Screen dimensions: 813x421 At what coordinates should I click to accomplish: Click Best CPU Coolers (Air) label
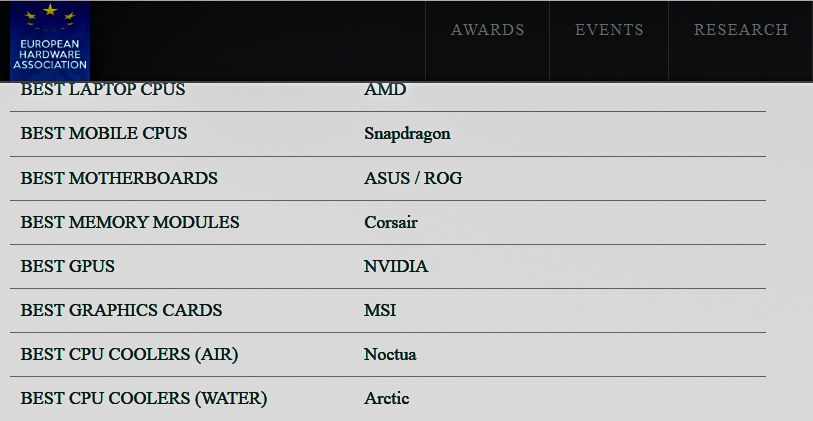(x=130, y=354)
